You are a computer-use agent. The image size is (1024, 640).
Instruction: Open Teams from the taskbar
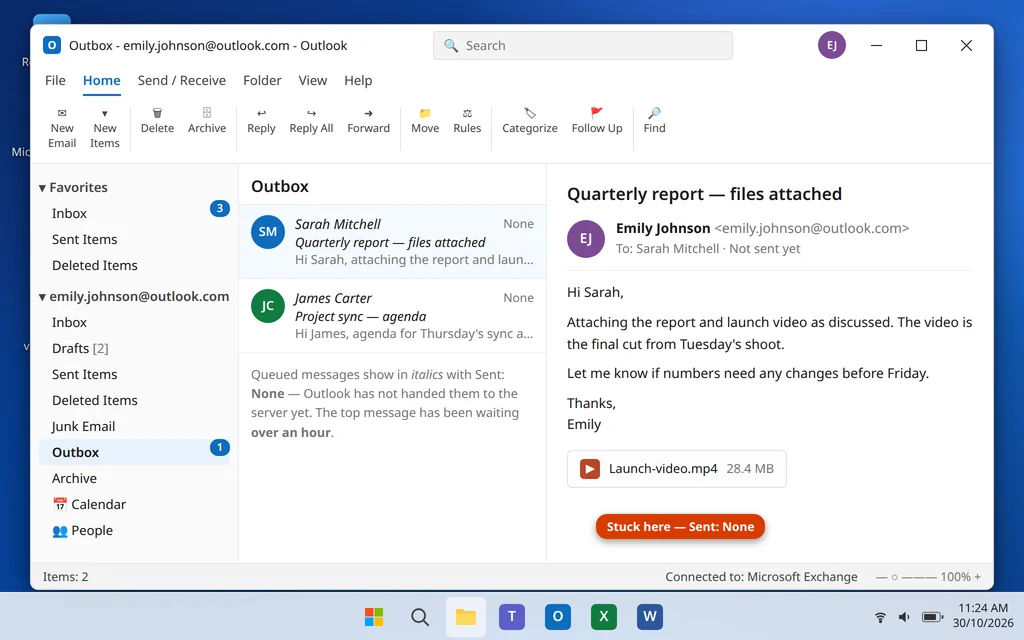pos(512,617)
